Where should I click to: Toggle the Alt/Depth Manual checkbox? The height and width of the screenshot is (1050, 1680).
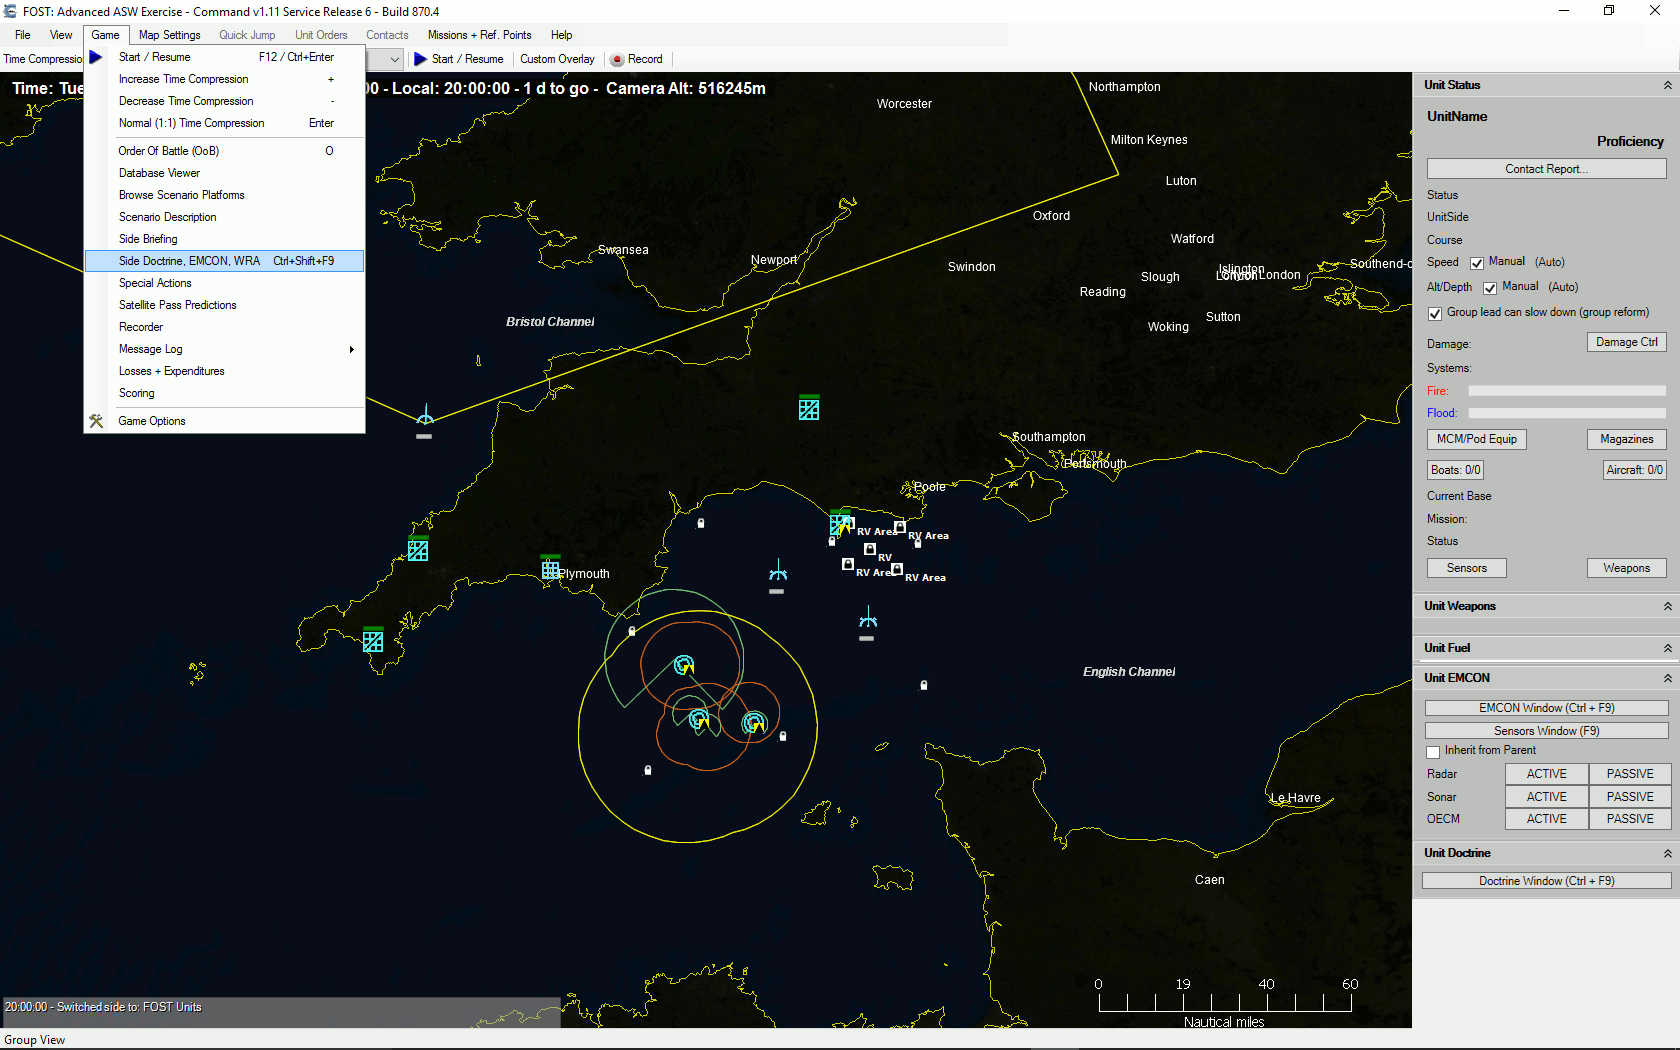[x=1490, y=288]
